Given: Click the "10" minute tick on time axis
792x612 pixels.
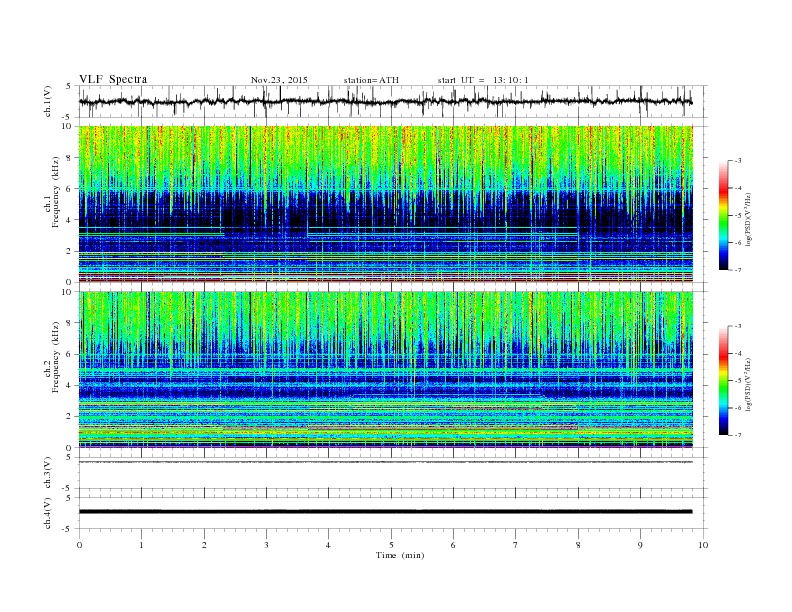Looking at the screenshot, I should pyautogui.click(x=703, y=545).
